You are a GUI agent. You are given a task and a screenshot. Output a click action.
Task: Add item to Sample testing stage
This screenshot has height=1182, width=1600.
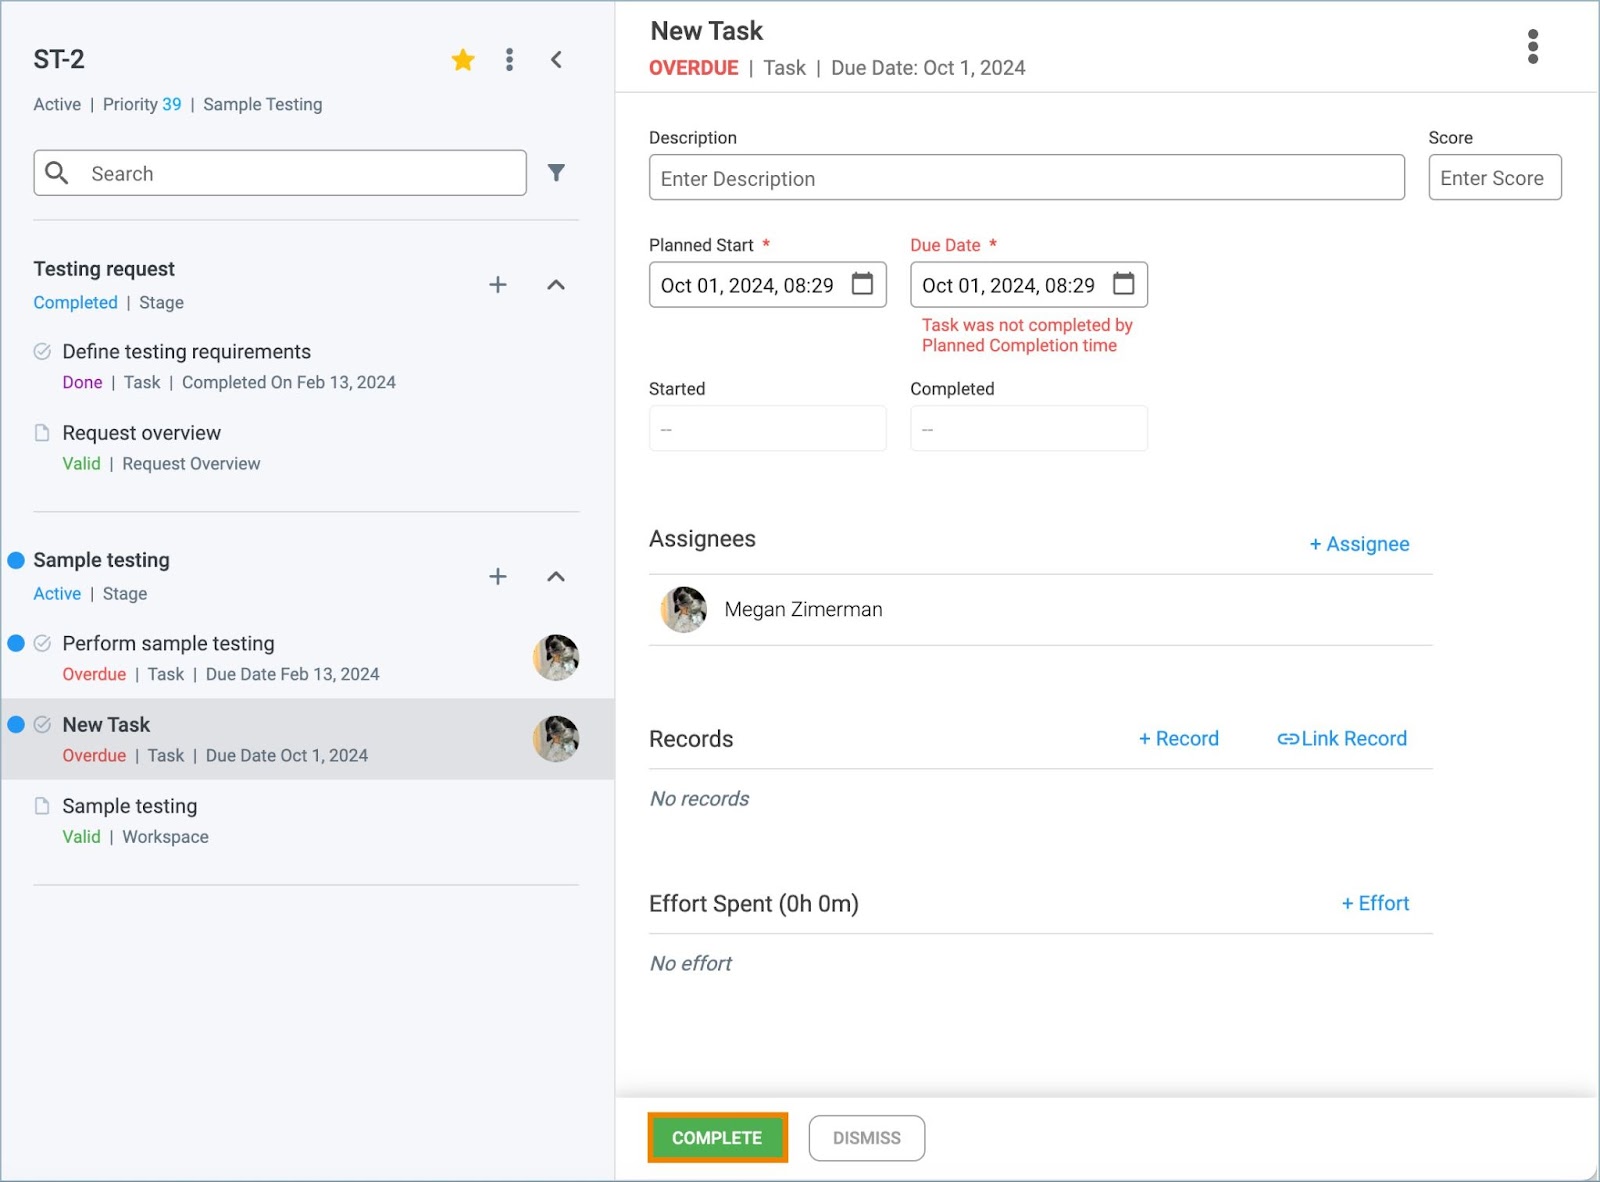pos(498,577)
